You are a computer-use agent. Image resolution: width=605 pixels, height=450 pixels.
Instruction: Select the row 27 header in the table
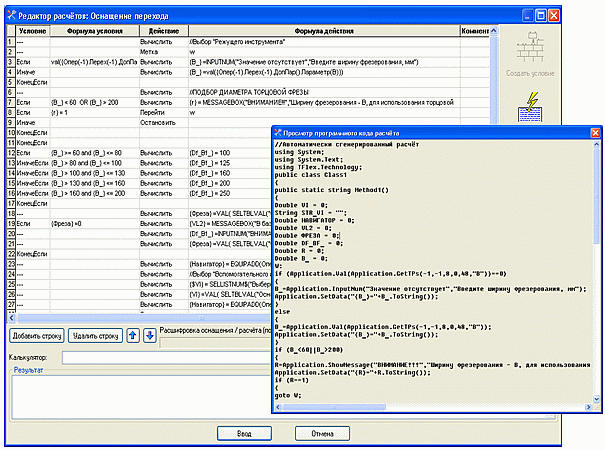click(11, 304)
